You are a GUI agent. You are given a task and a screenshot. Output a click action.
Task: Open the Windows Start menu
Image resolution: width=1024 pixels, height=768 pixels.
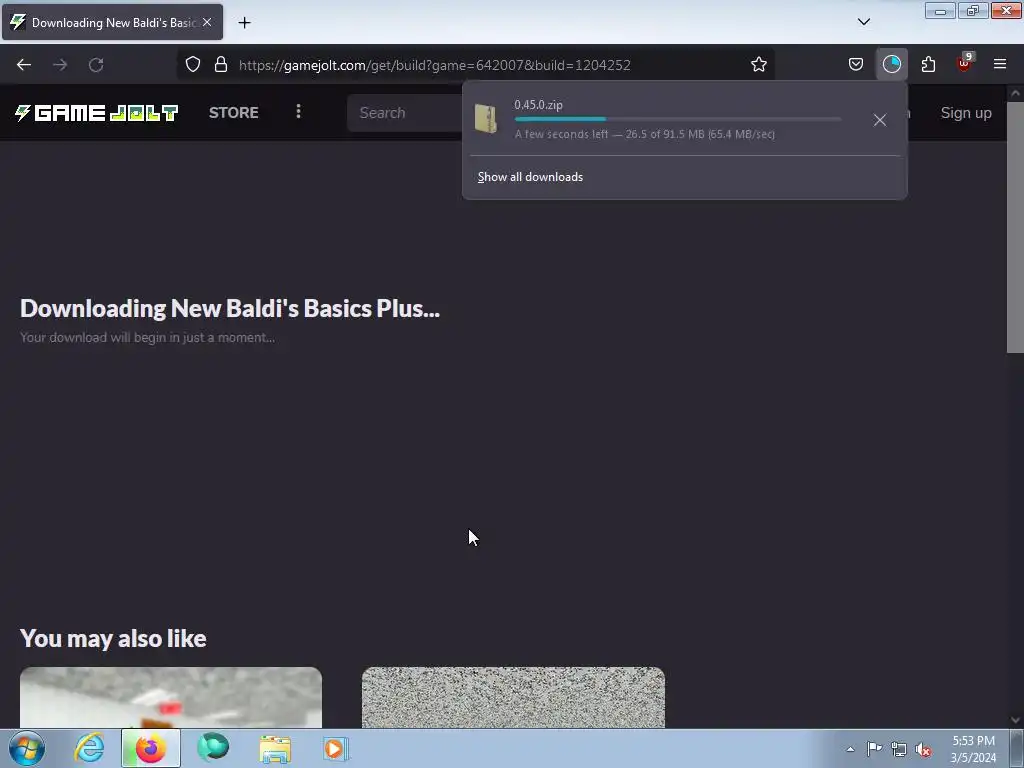pyautogui.click(x=27, y=749)
